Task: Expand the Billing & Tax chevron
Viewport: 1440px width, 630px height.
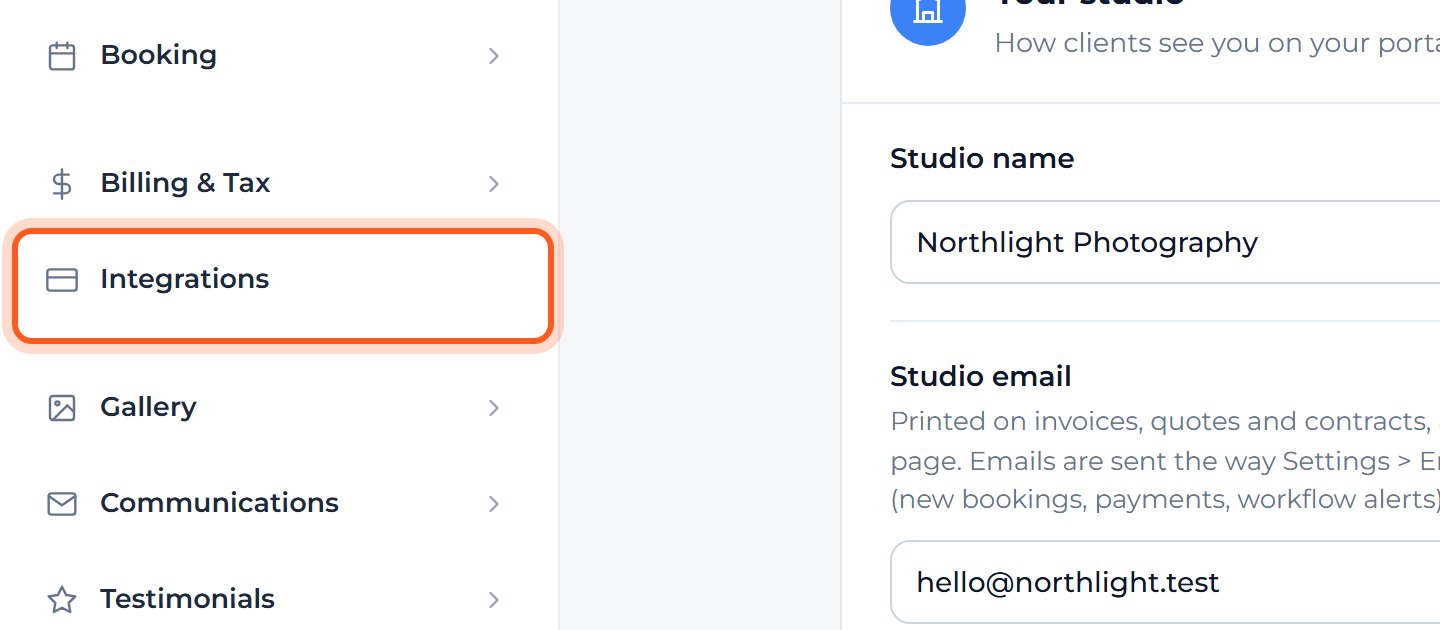Action: (x=493, y=184)
